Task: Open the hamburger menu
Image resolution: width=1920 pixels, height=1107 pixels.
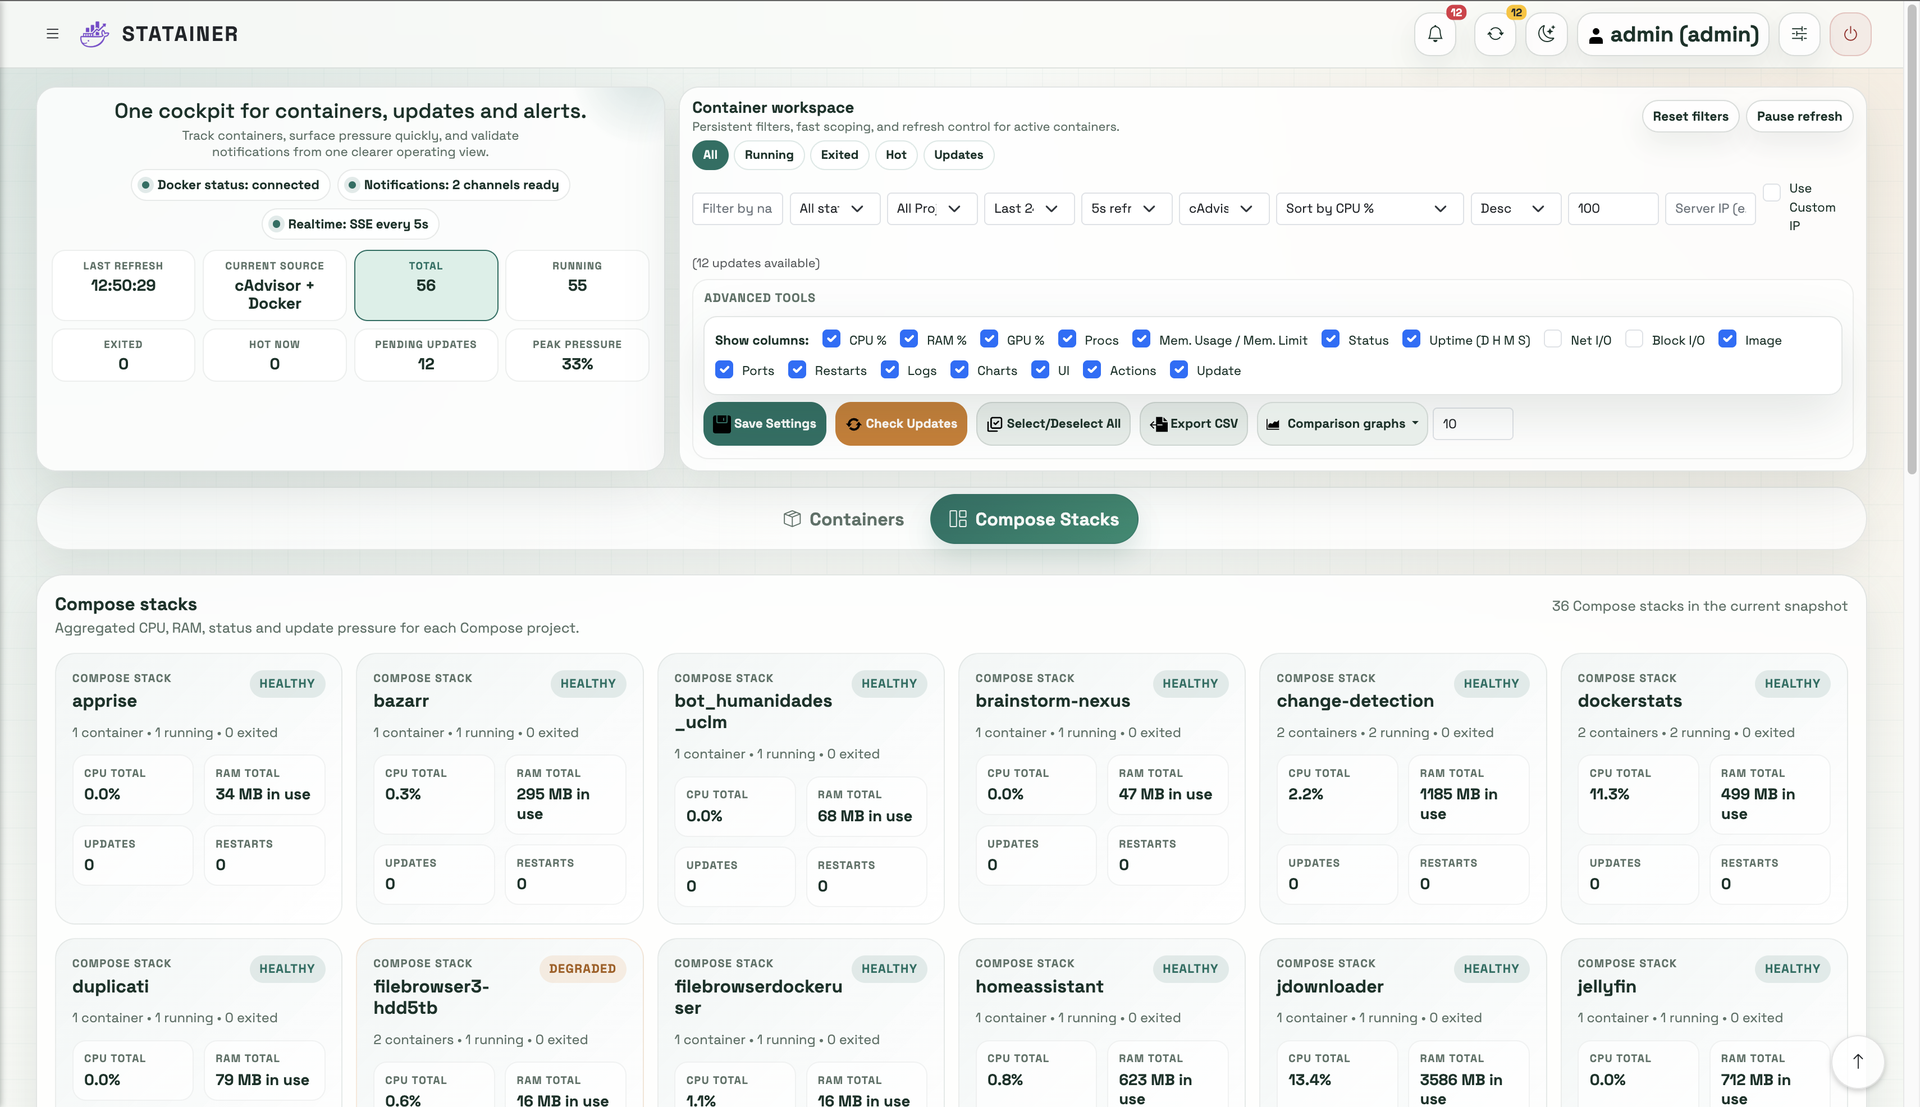Action: point(52,34)
